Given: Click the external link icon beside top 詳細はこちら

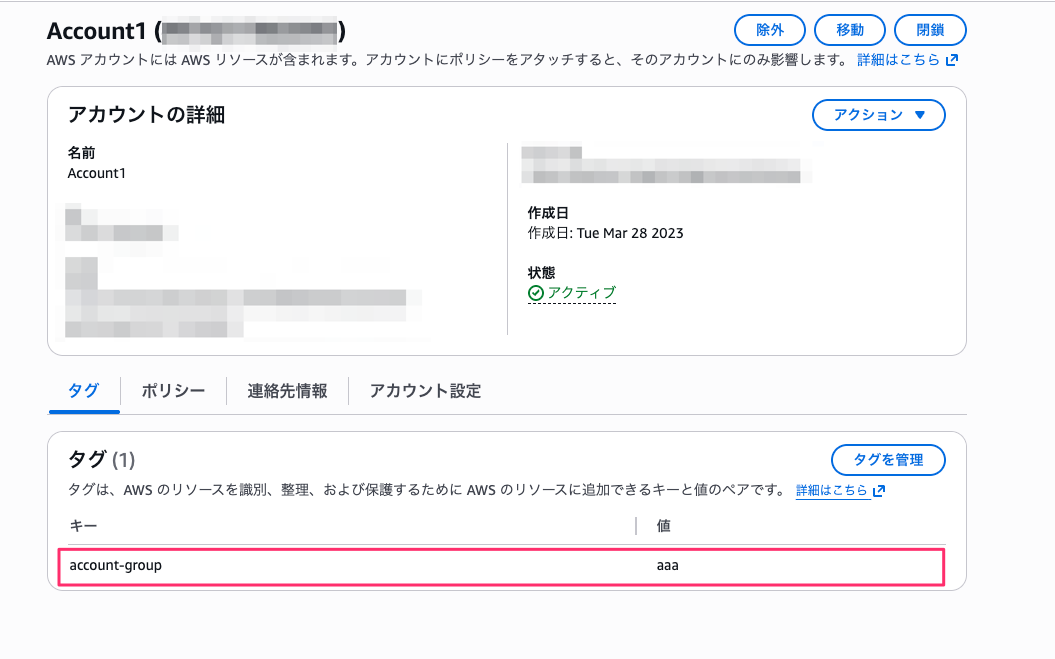Looking at the screenshot, I should click(x=951, y=59).
